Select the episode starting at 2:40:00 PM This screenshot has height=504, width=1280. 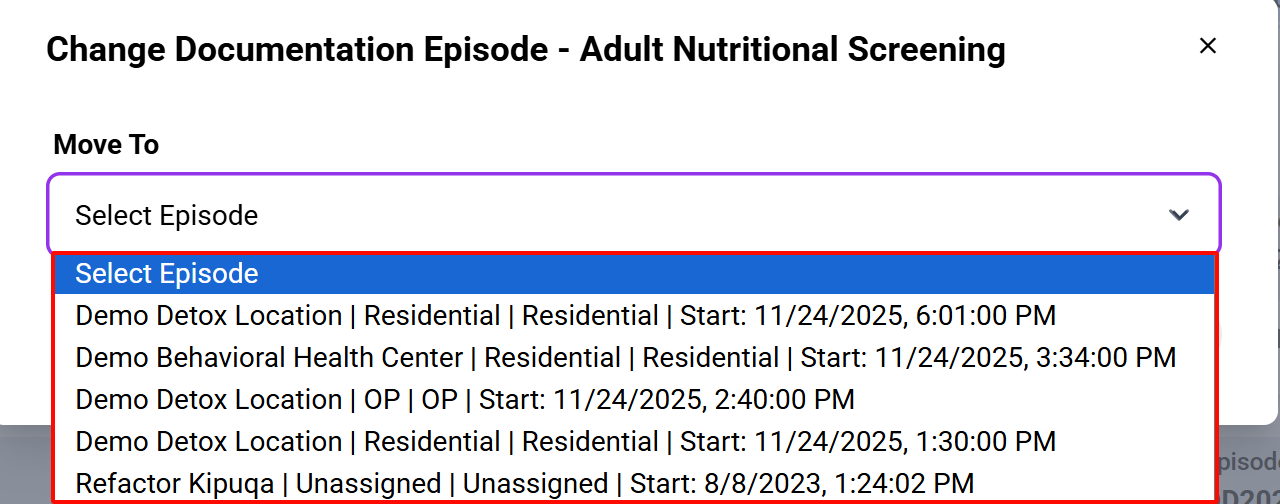click(465, 400)
